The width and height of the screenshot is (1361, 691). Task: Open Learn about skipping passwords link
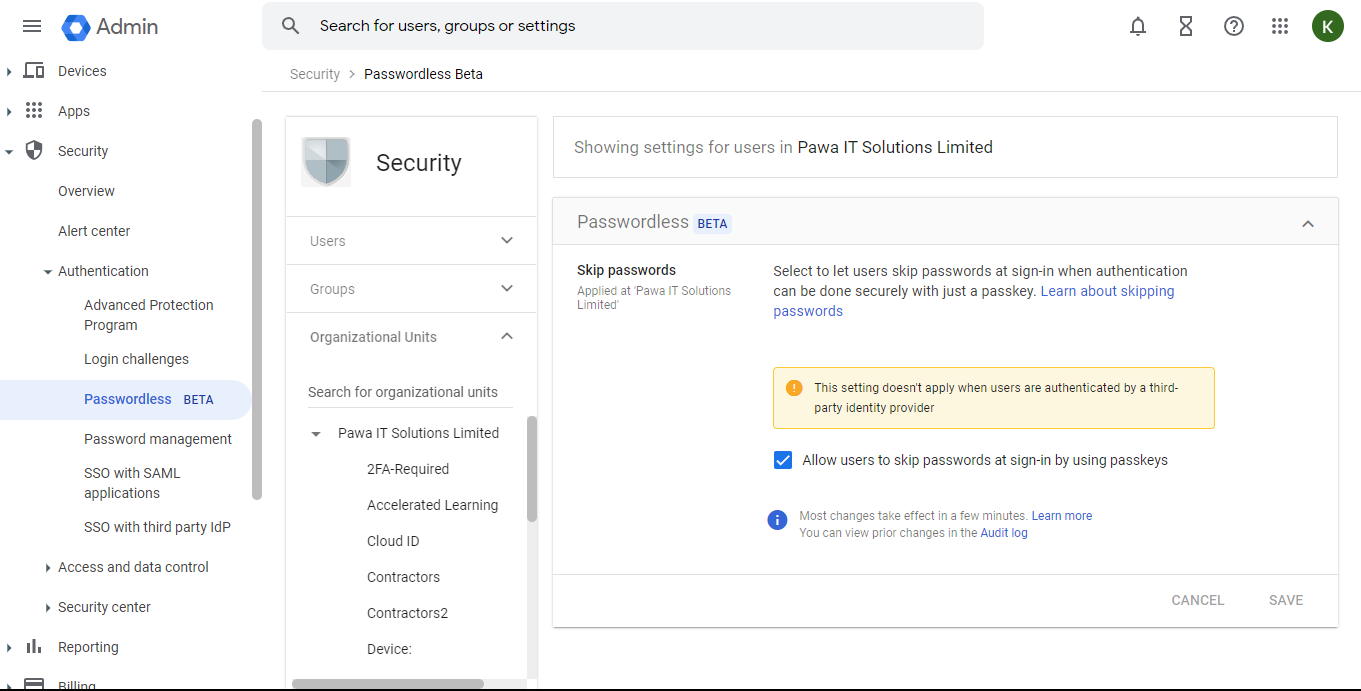click(1107, 291)
